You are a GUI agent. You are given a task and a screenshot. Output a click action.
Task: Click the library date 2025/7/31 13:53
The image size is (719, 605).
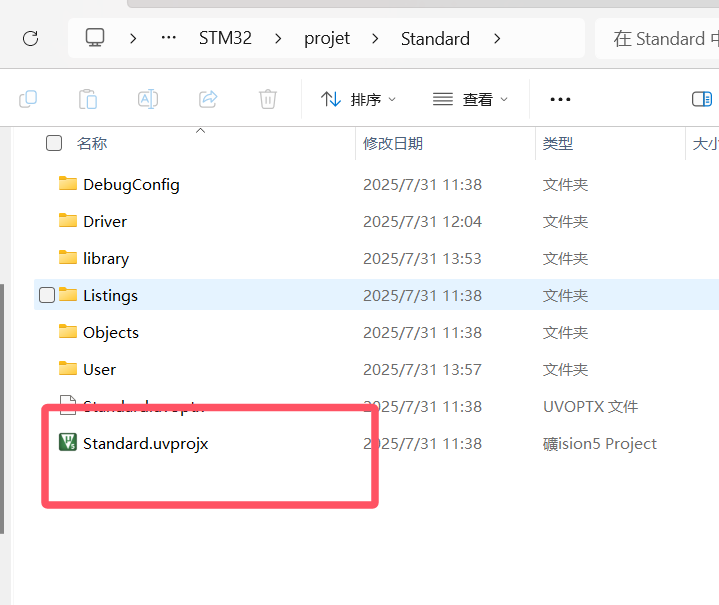tap(422, 259)
